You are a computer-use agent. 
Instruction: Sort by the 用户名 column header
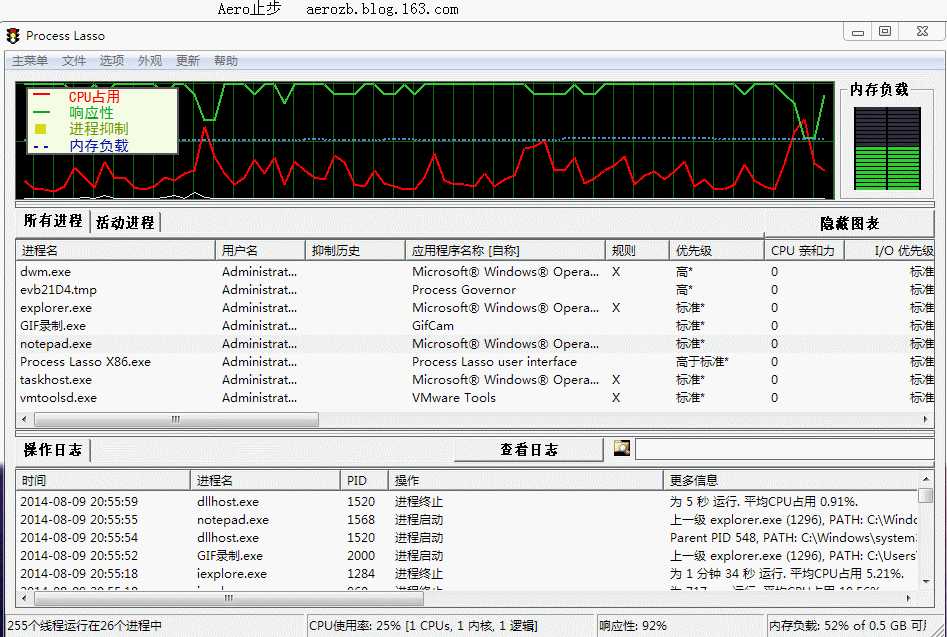pyautogui.click(x=260, y=251)
